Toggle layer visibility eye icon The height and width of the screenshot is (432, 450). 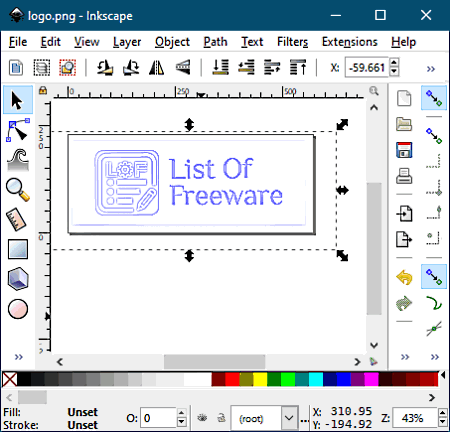pyautogui.click(x=202, y=418)
